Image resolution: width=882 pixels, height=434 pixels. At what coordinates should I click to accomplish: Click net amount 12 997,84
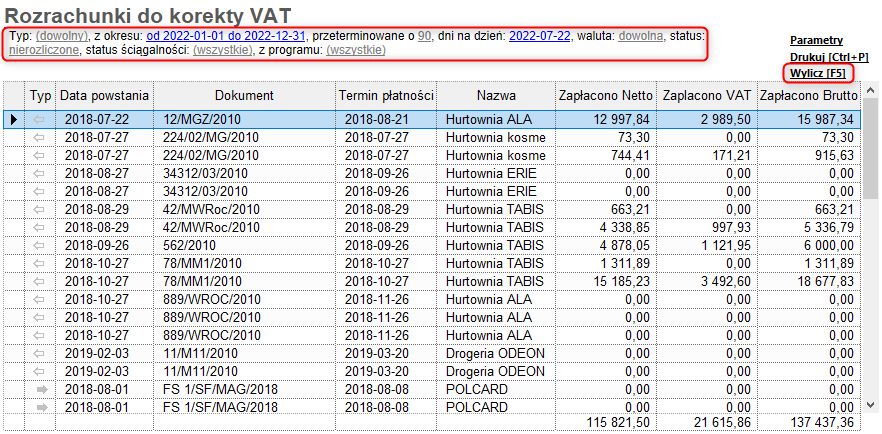[621, 119]
